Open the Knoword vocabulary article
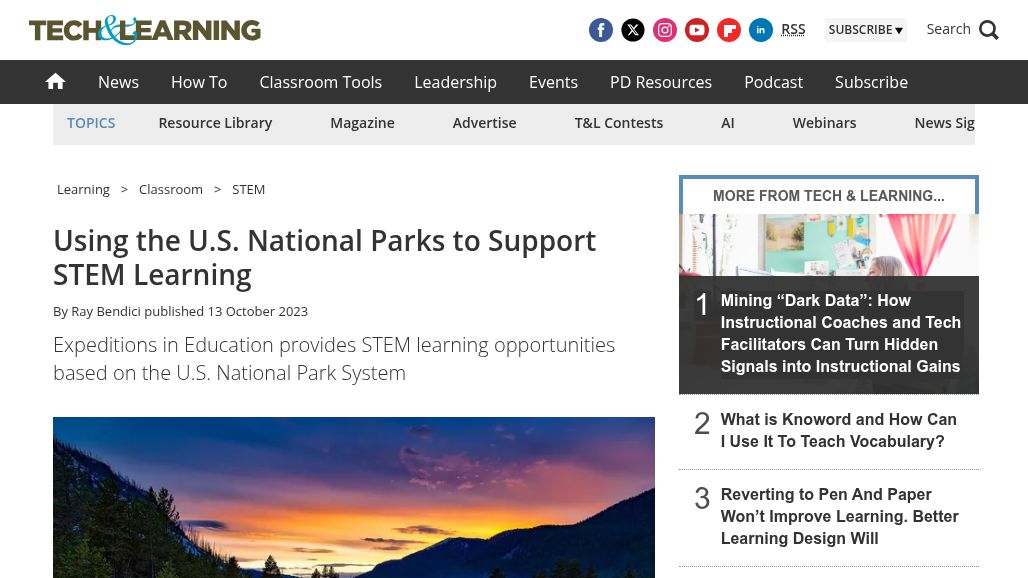Screen dimensions: 1028x578 [838, 431]
